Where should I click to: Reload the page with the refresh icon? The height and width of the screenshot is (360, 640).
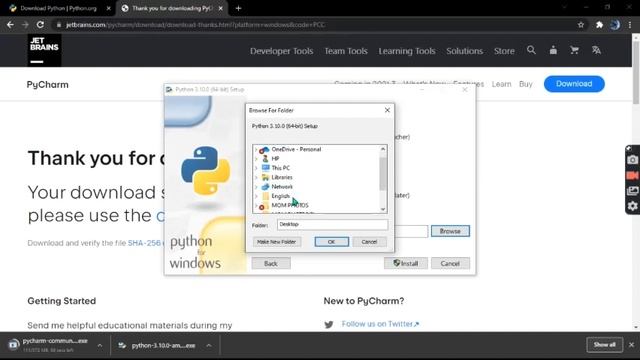pos(40,25)
